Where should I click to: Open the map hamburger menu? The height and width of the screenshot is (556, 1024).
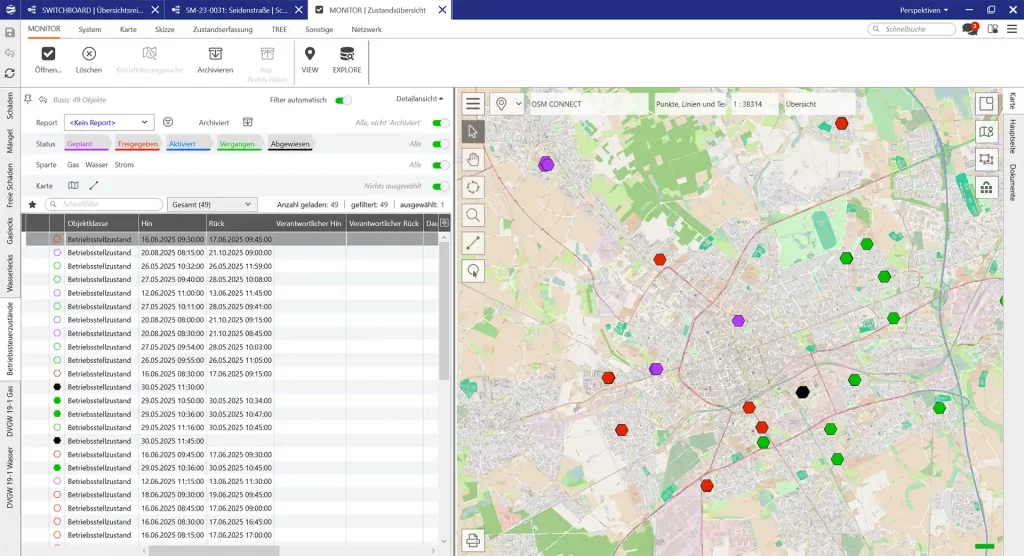(474, 104)
